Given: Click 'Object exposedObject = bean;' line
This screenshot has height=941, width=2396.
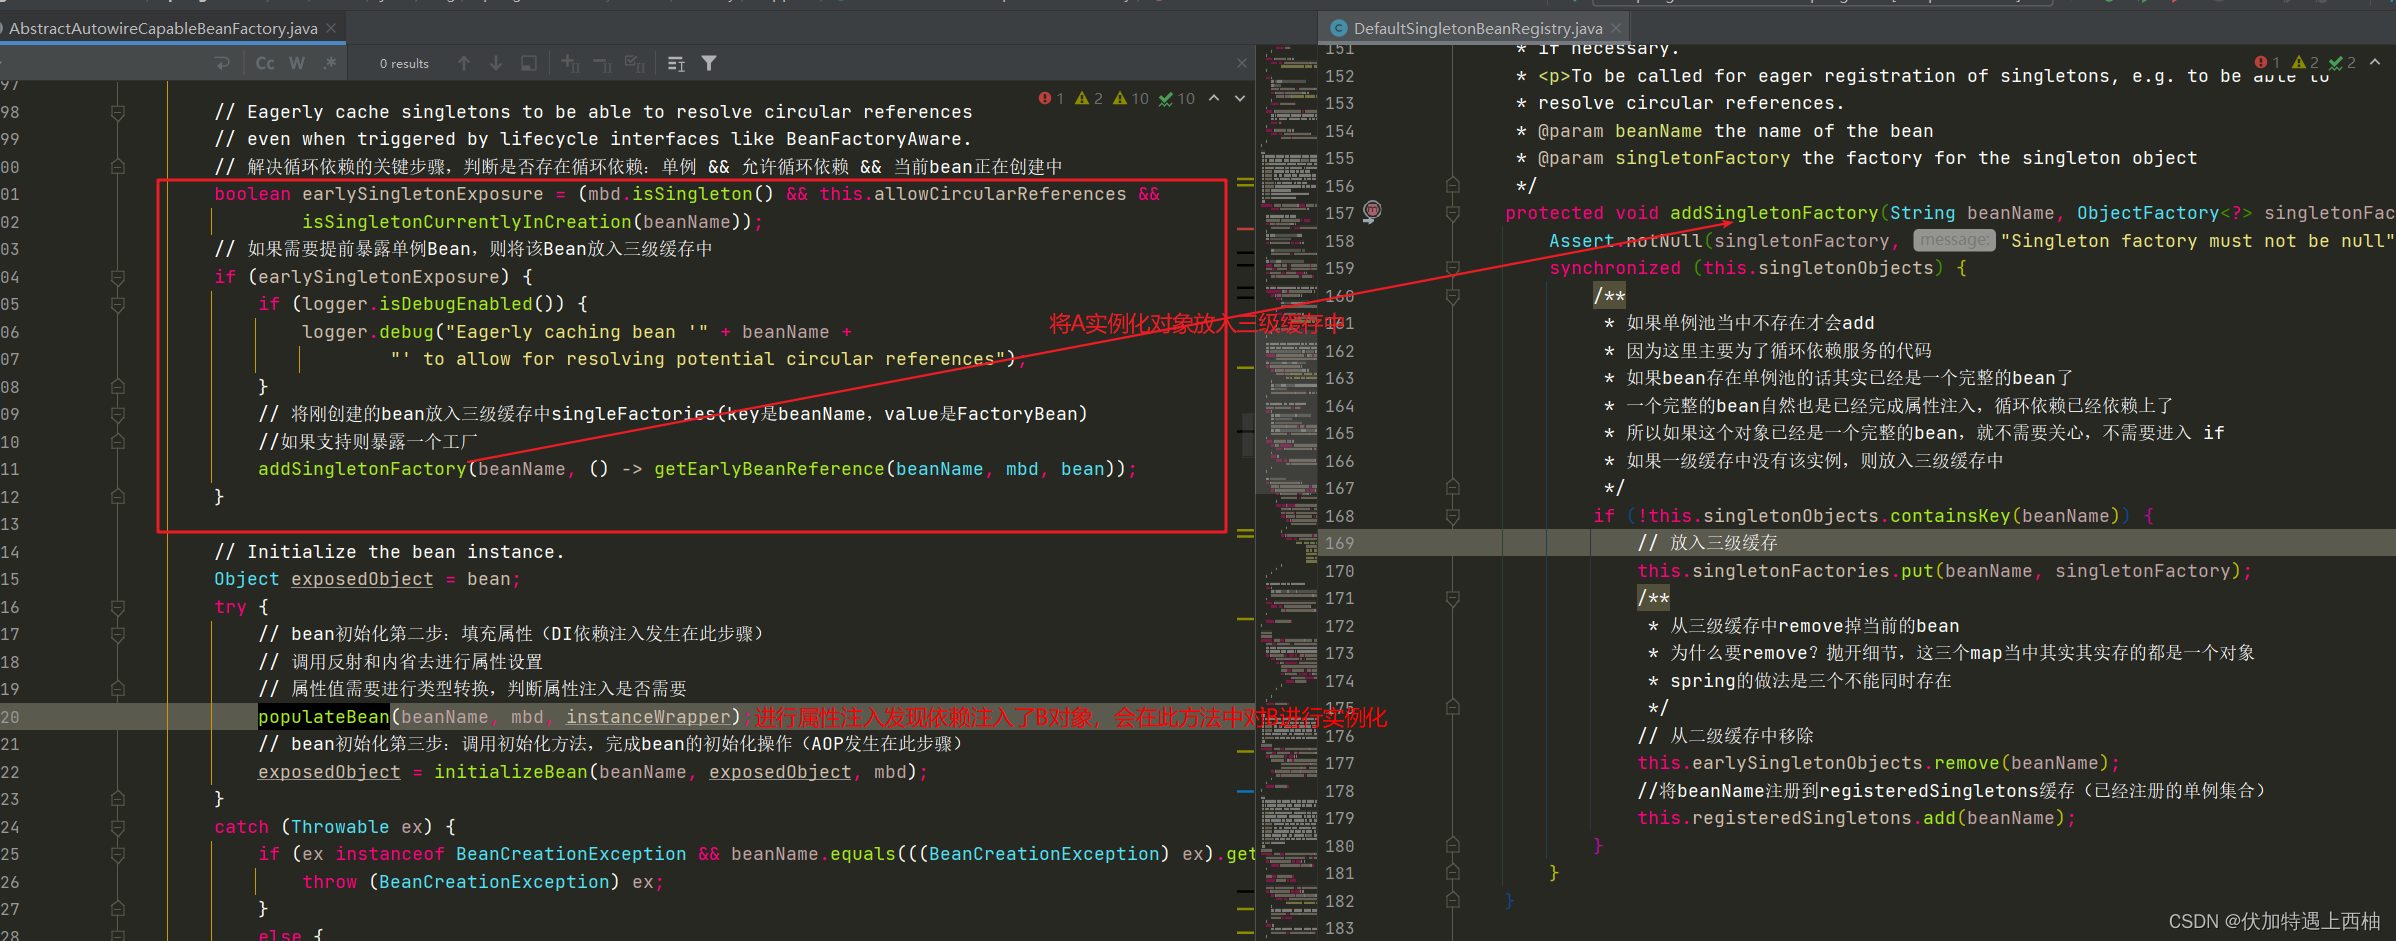Looking at the screenshot, I should [367, 579].
